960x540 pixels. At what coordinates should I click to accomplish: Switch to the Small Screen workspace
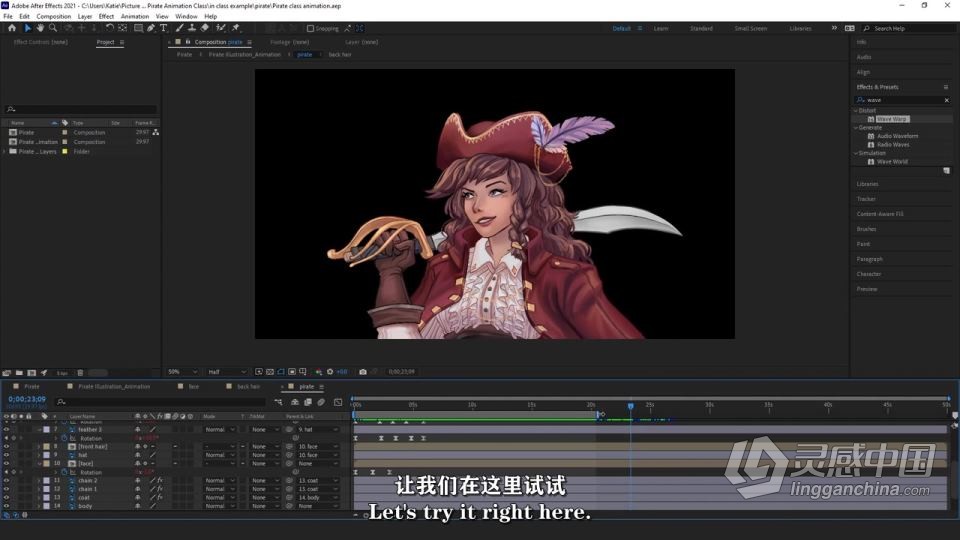pos(751,28)
